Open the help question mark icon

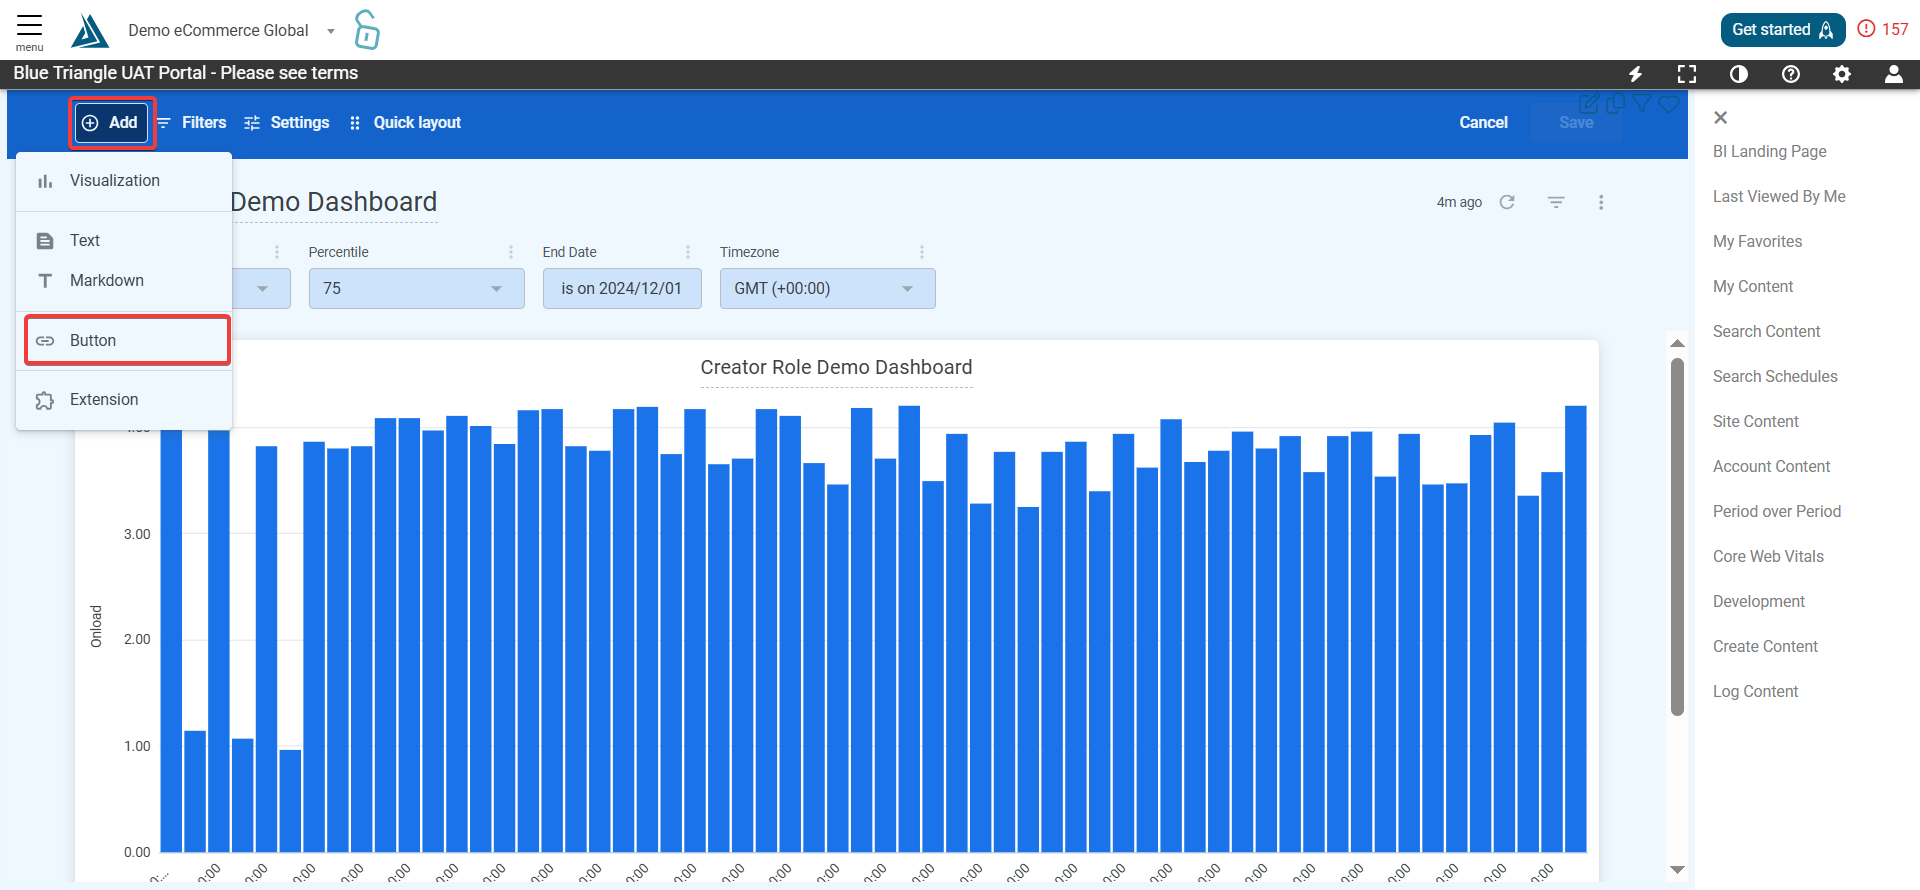coord(1791,74)
